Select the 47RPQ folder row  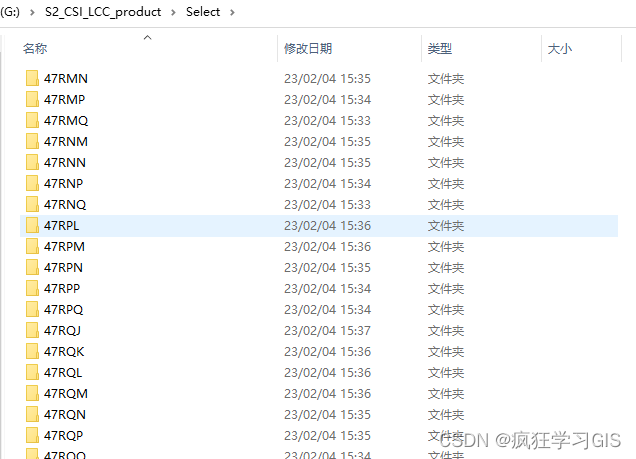[319, 310]
